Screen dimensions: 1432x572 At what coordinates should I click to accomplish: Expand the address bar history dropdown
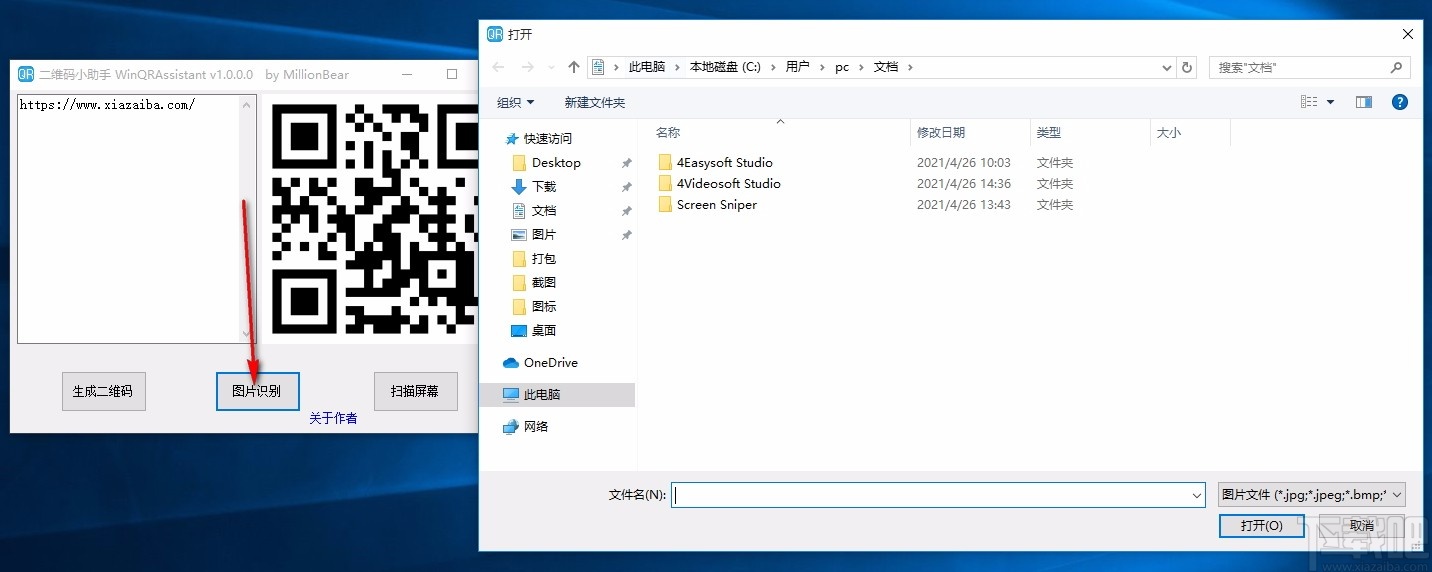[x=1167, y=68]
